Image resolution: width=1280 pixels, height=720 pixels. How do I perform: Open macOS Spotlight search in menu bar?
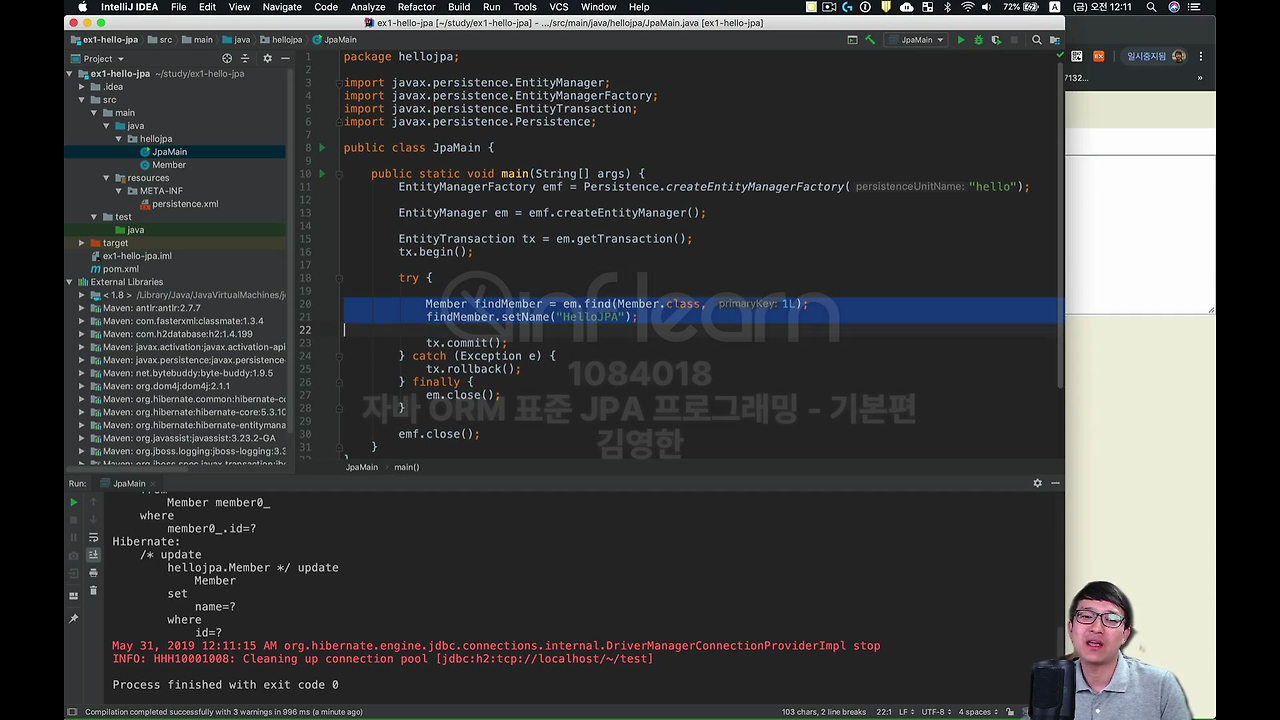(x=1151, y=7)
